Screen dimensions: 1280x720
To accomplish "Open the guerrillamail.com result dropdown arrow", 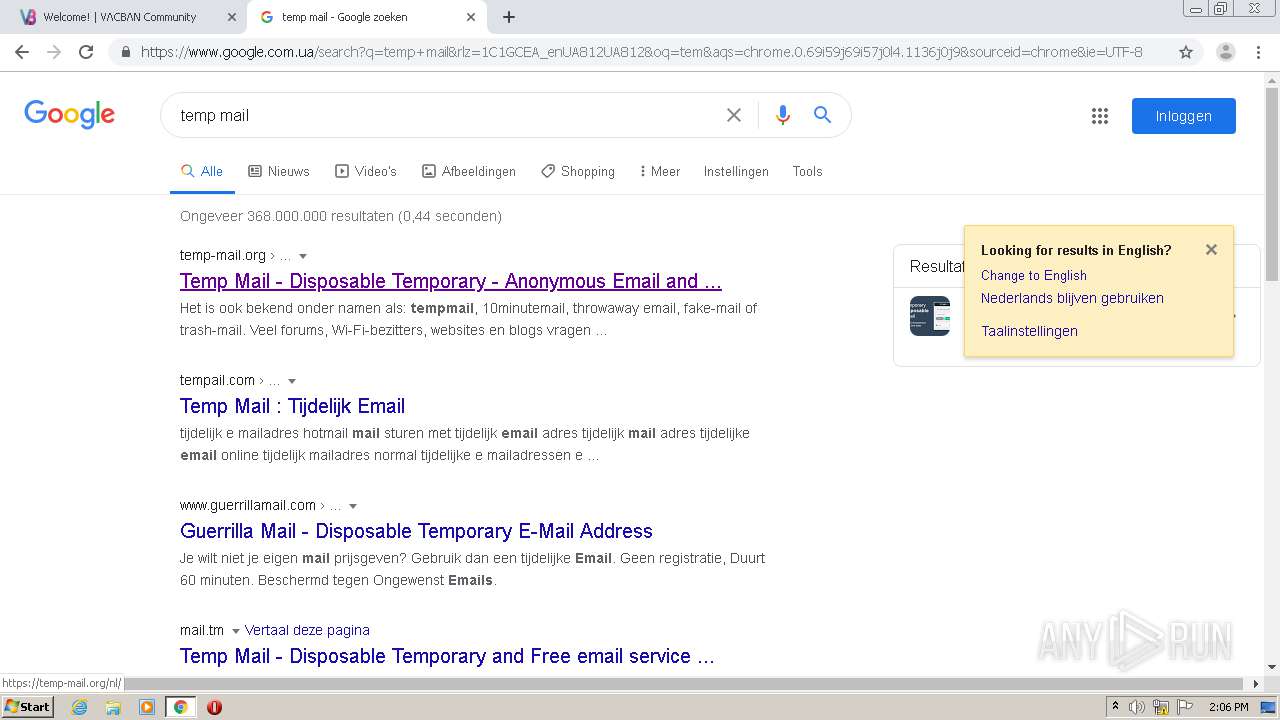I will pyautogui.click(x=353, y=506).
